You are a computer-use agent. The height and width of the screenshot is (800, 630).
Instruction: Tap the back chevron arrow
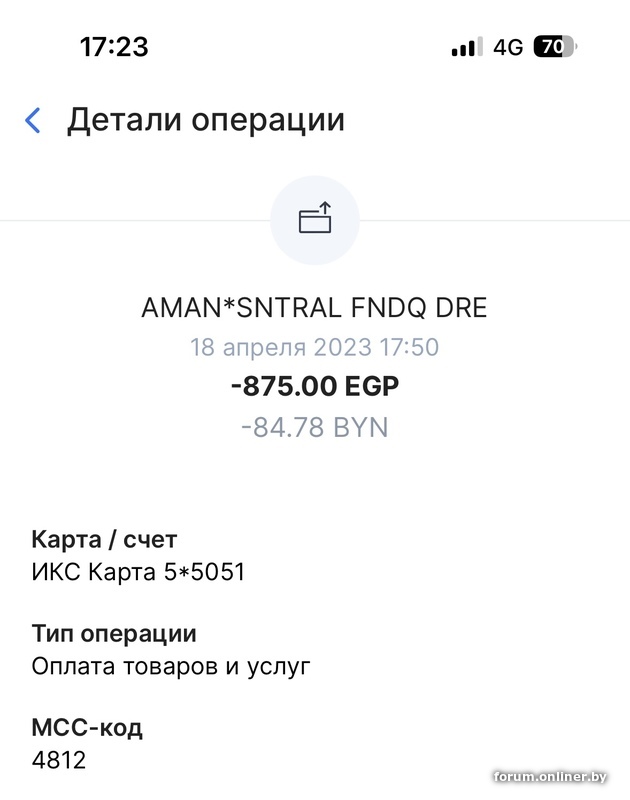pyautogui.click(x=33, y=121)
